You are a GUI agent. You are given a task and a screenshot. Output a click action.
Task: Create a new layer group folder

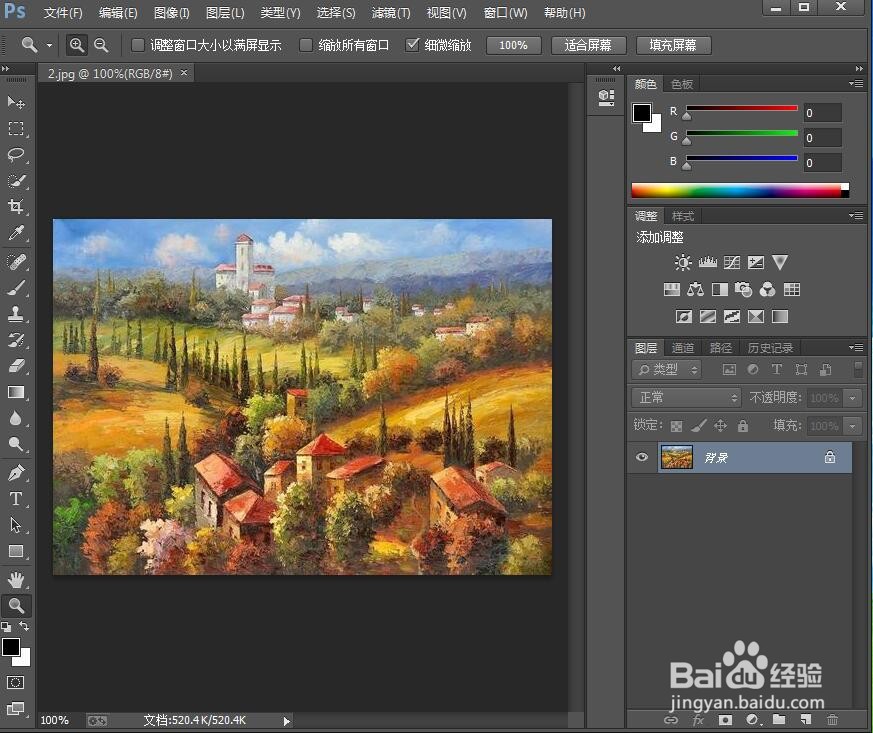point(779,720)
